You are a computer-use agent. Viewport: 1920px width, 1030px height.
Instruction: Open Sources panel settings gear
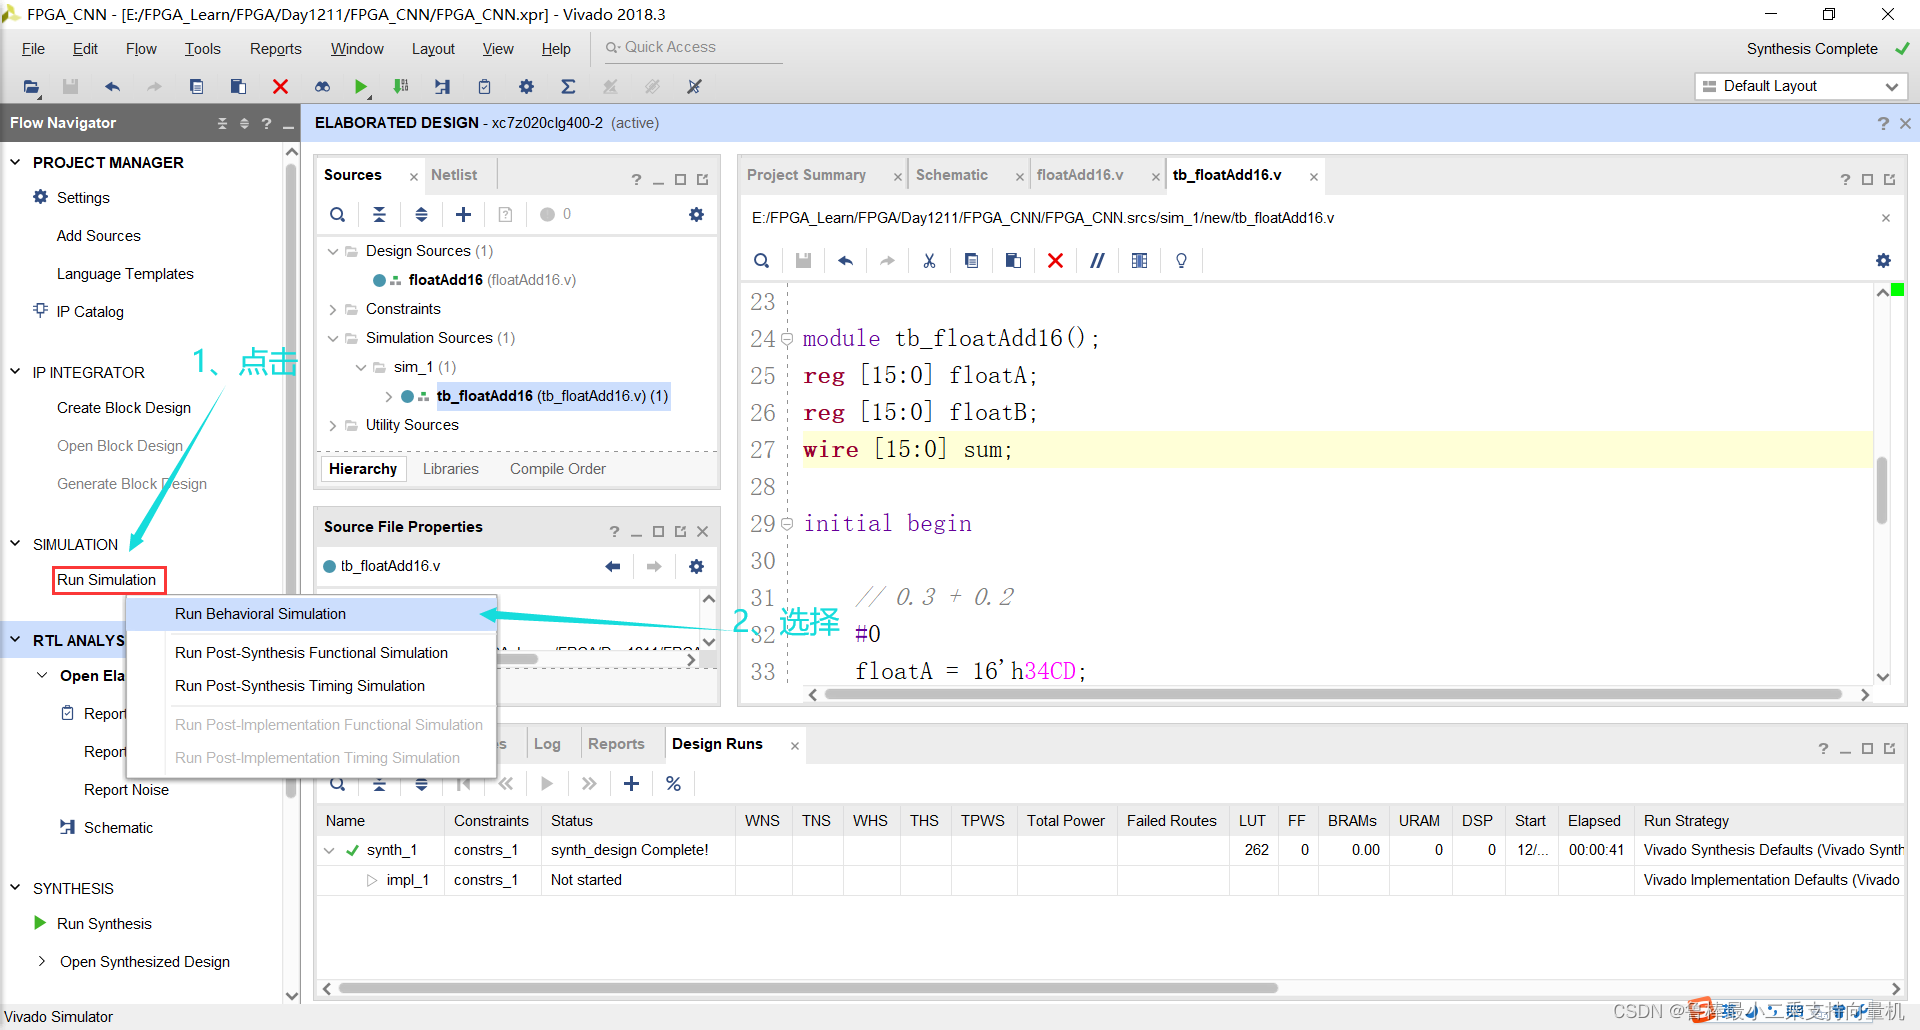pos(696,214)
